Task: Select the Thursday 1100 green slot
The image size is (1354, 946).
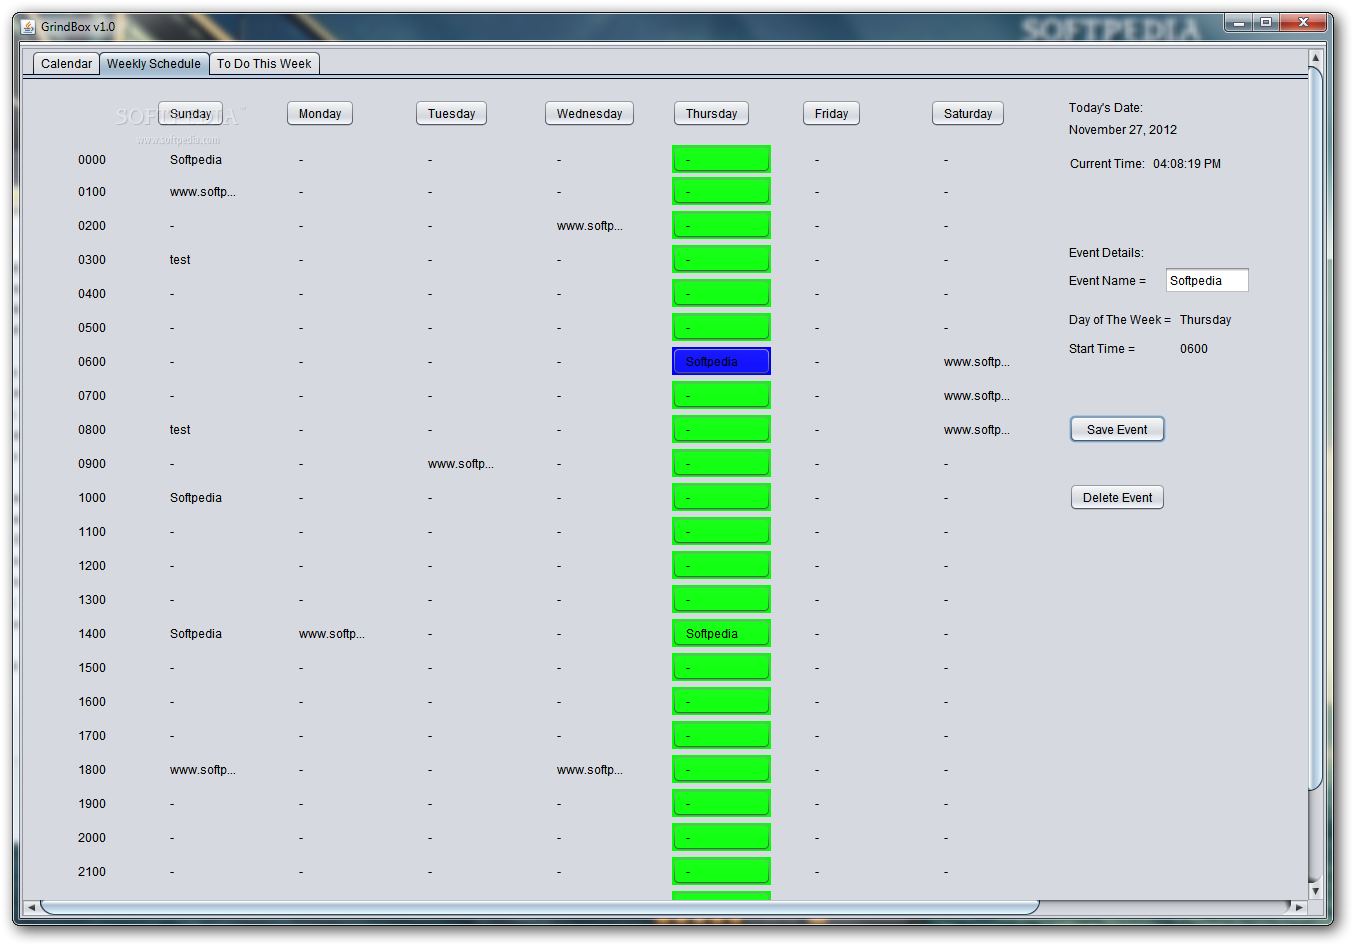Action: [x=721, y=532]
